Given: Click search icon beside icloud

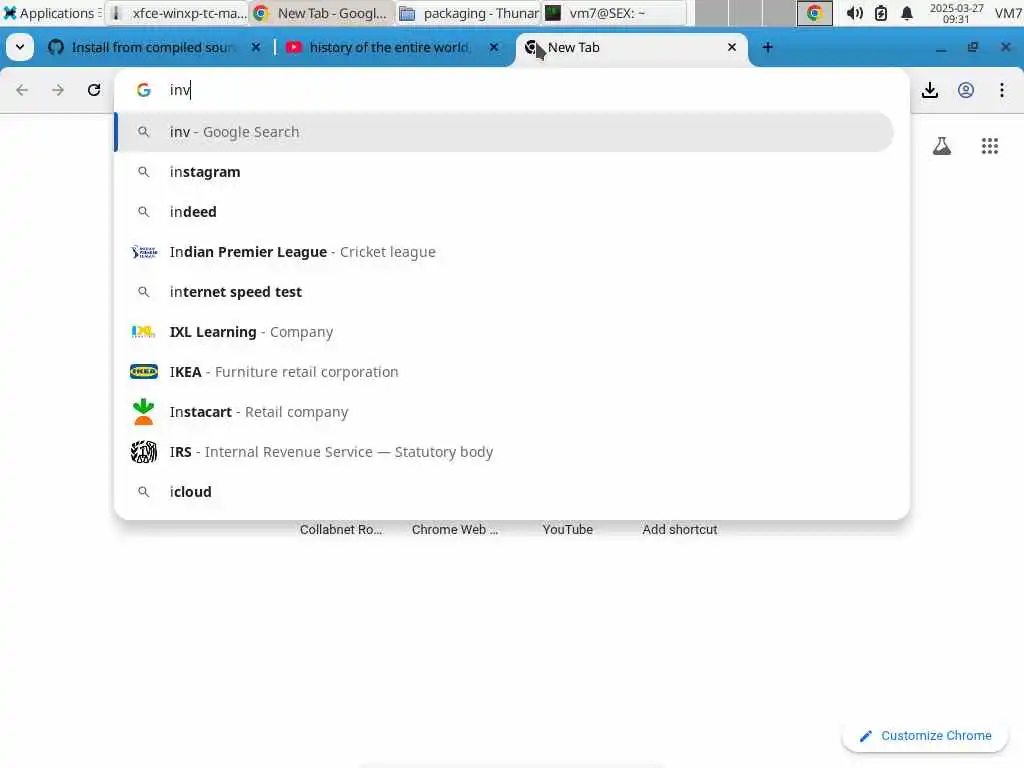Looking at the screenshot, I should coord(144,492).
